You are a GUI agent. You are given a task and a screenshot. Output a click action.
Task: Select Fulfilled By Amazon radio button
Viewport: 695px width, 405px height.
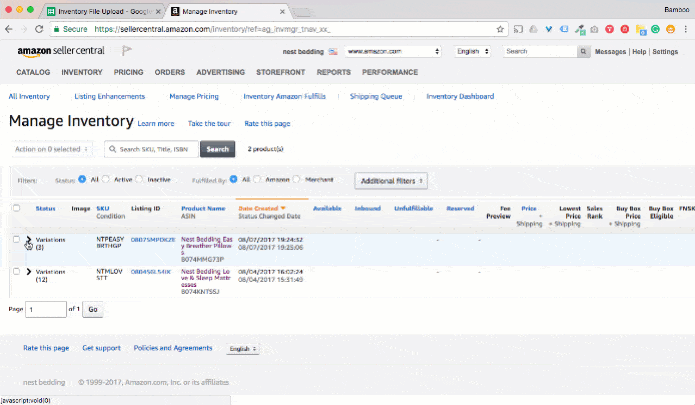pyautogui.click(x=257, y=179)
